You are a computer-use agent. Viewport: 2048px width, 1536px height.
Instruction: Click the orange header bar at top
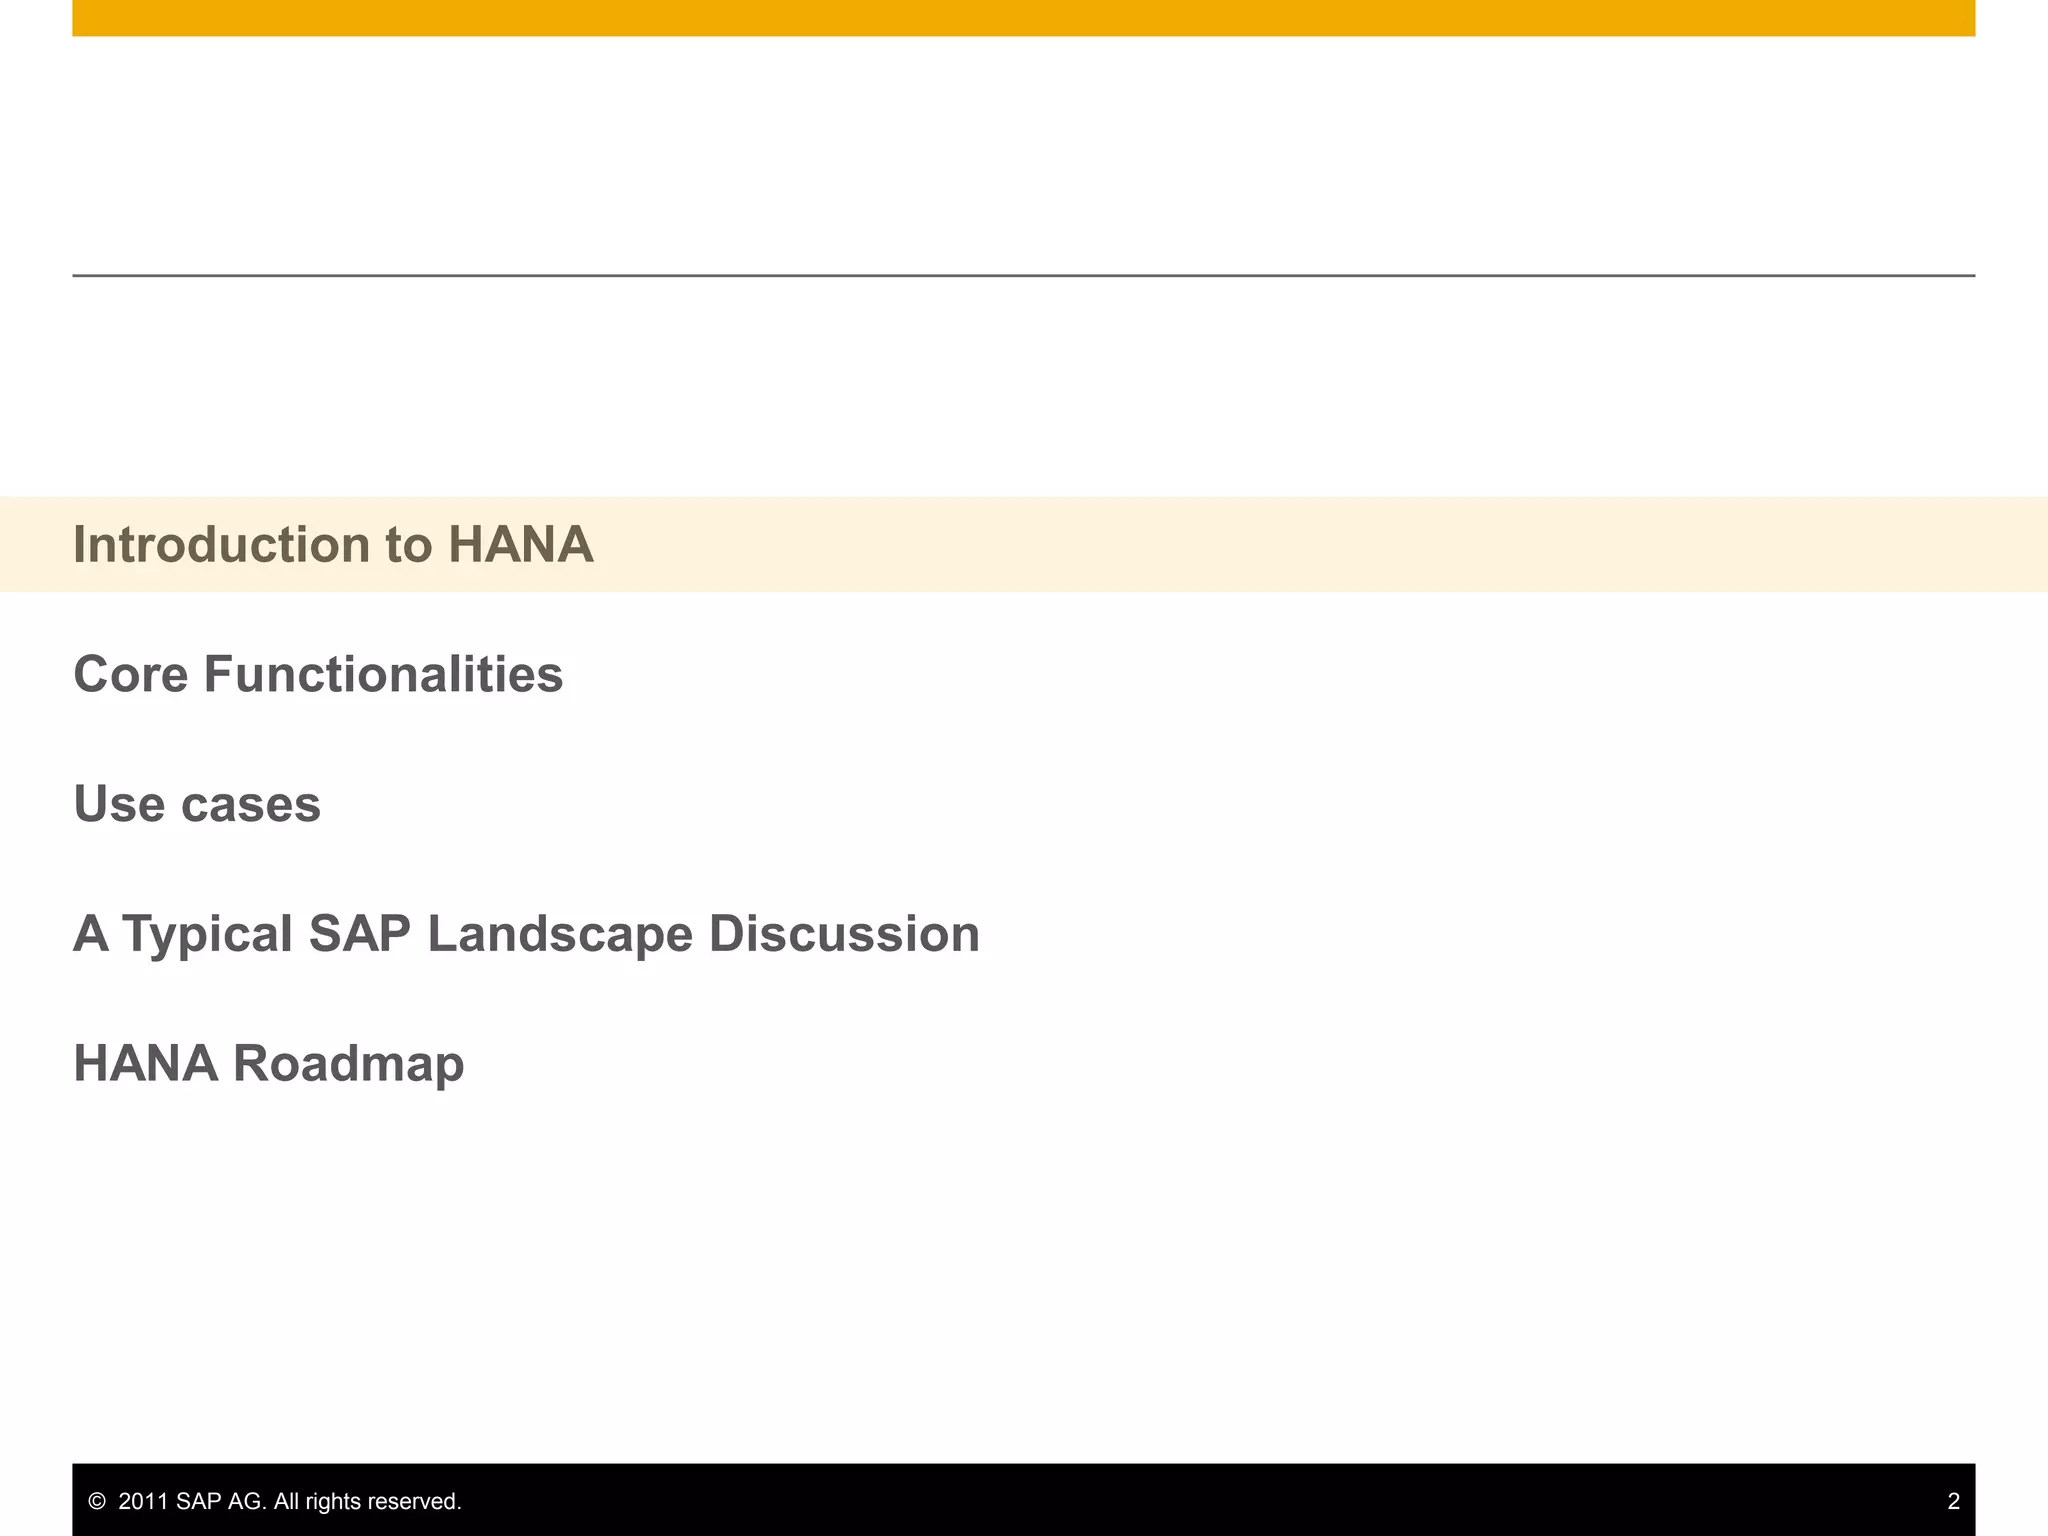click(x=1023, y=18)
